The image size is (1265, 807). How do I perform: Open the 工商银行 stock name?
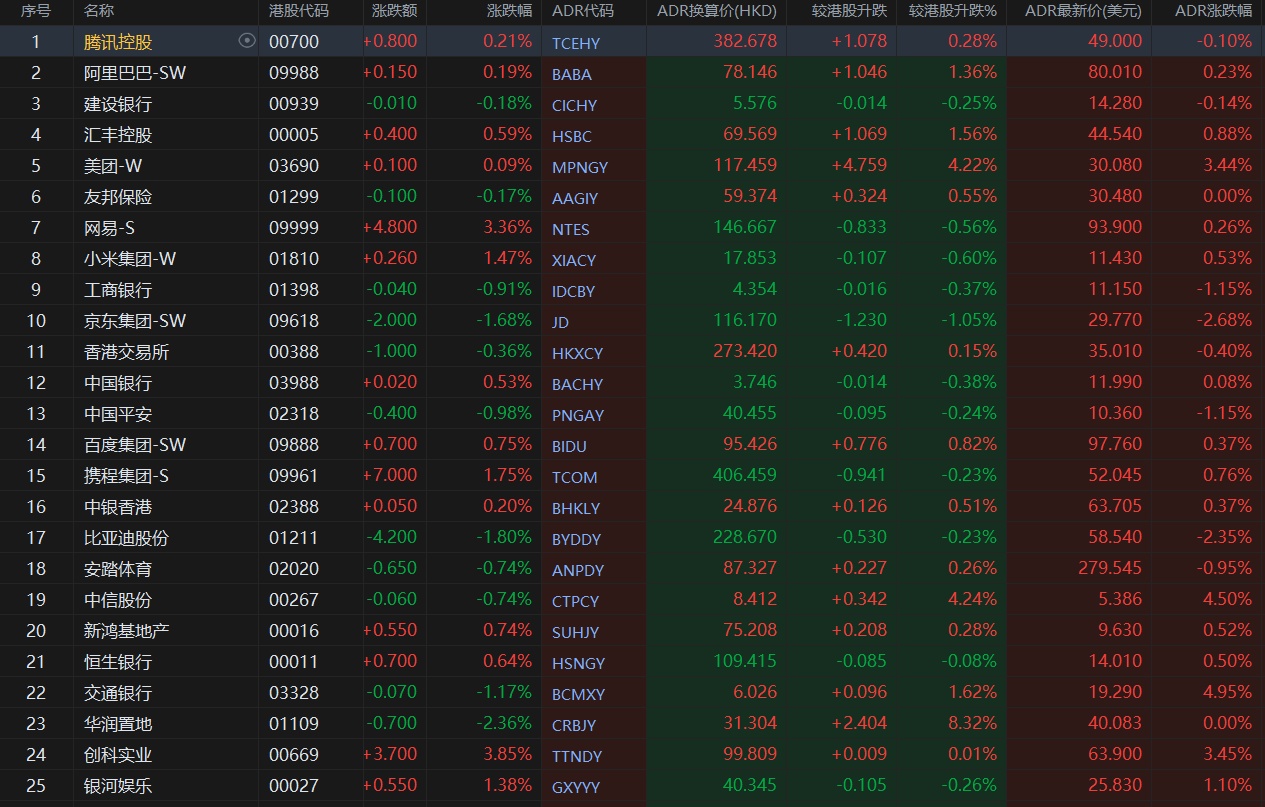pos(118,290)
